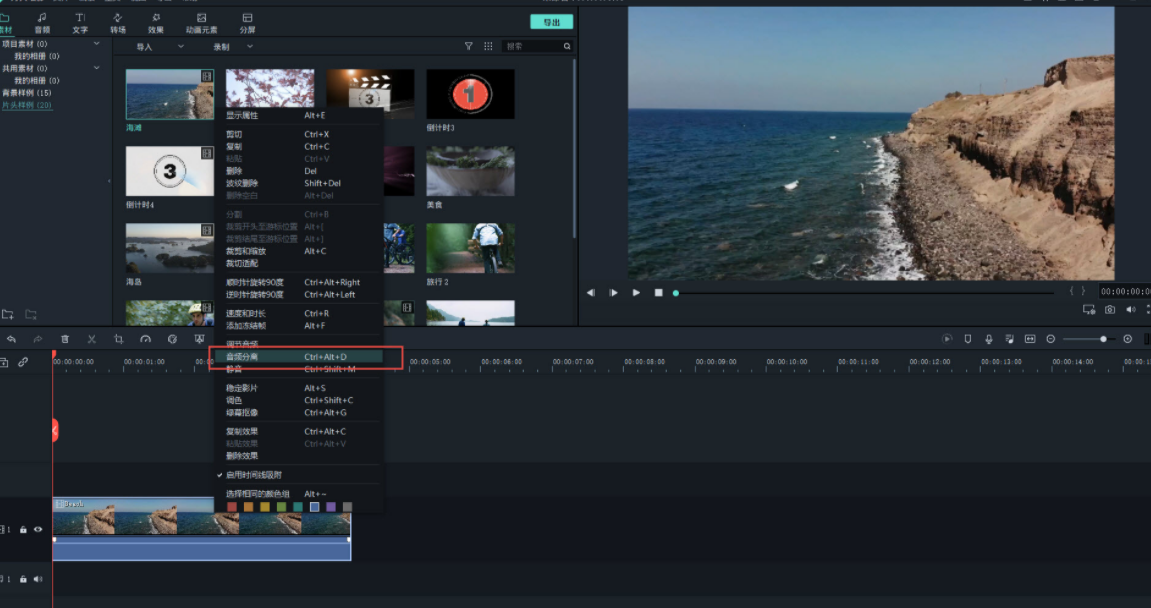
Task: Step forward one frame in preview
Action: [x=613, y=292]
